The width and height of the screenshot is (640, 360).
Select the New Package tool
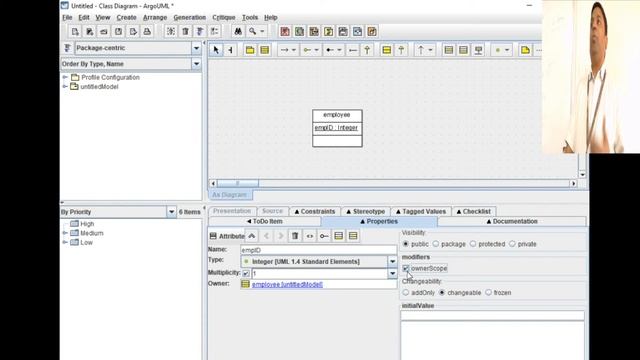coord(250,50)
